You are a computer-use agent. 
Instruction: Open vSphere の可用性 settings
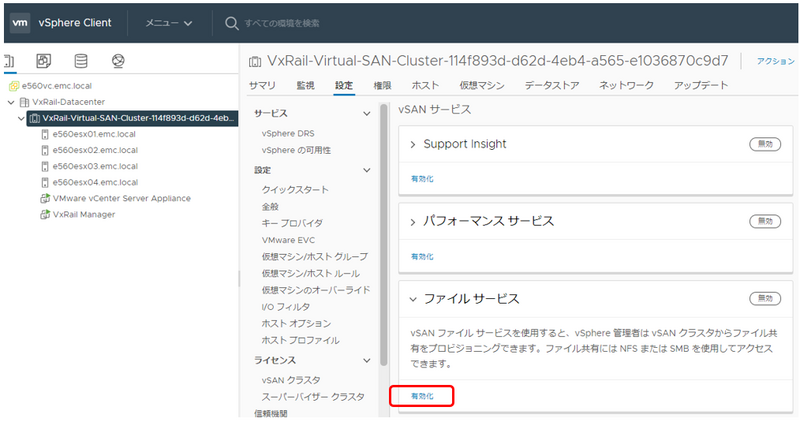coord(296,150)
